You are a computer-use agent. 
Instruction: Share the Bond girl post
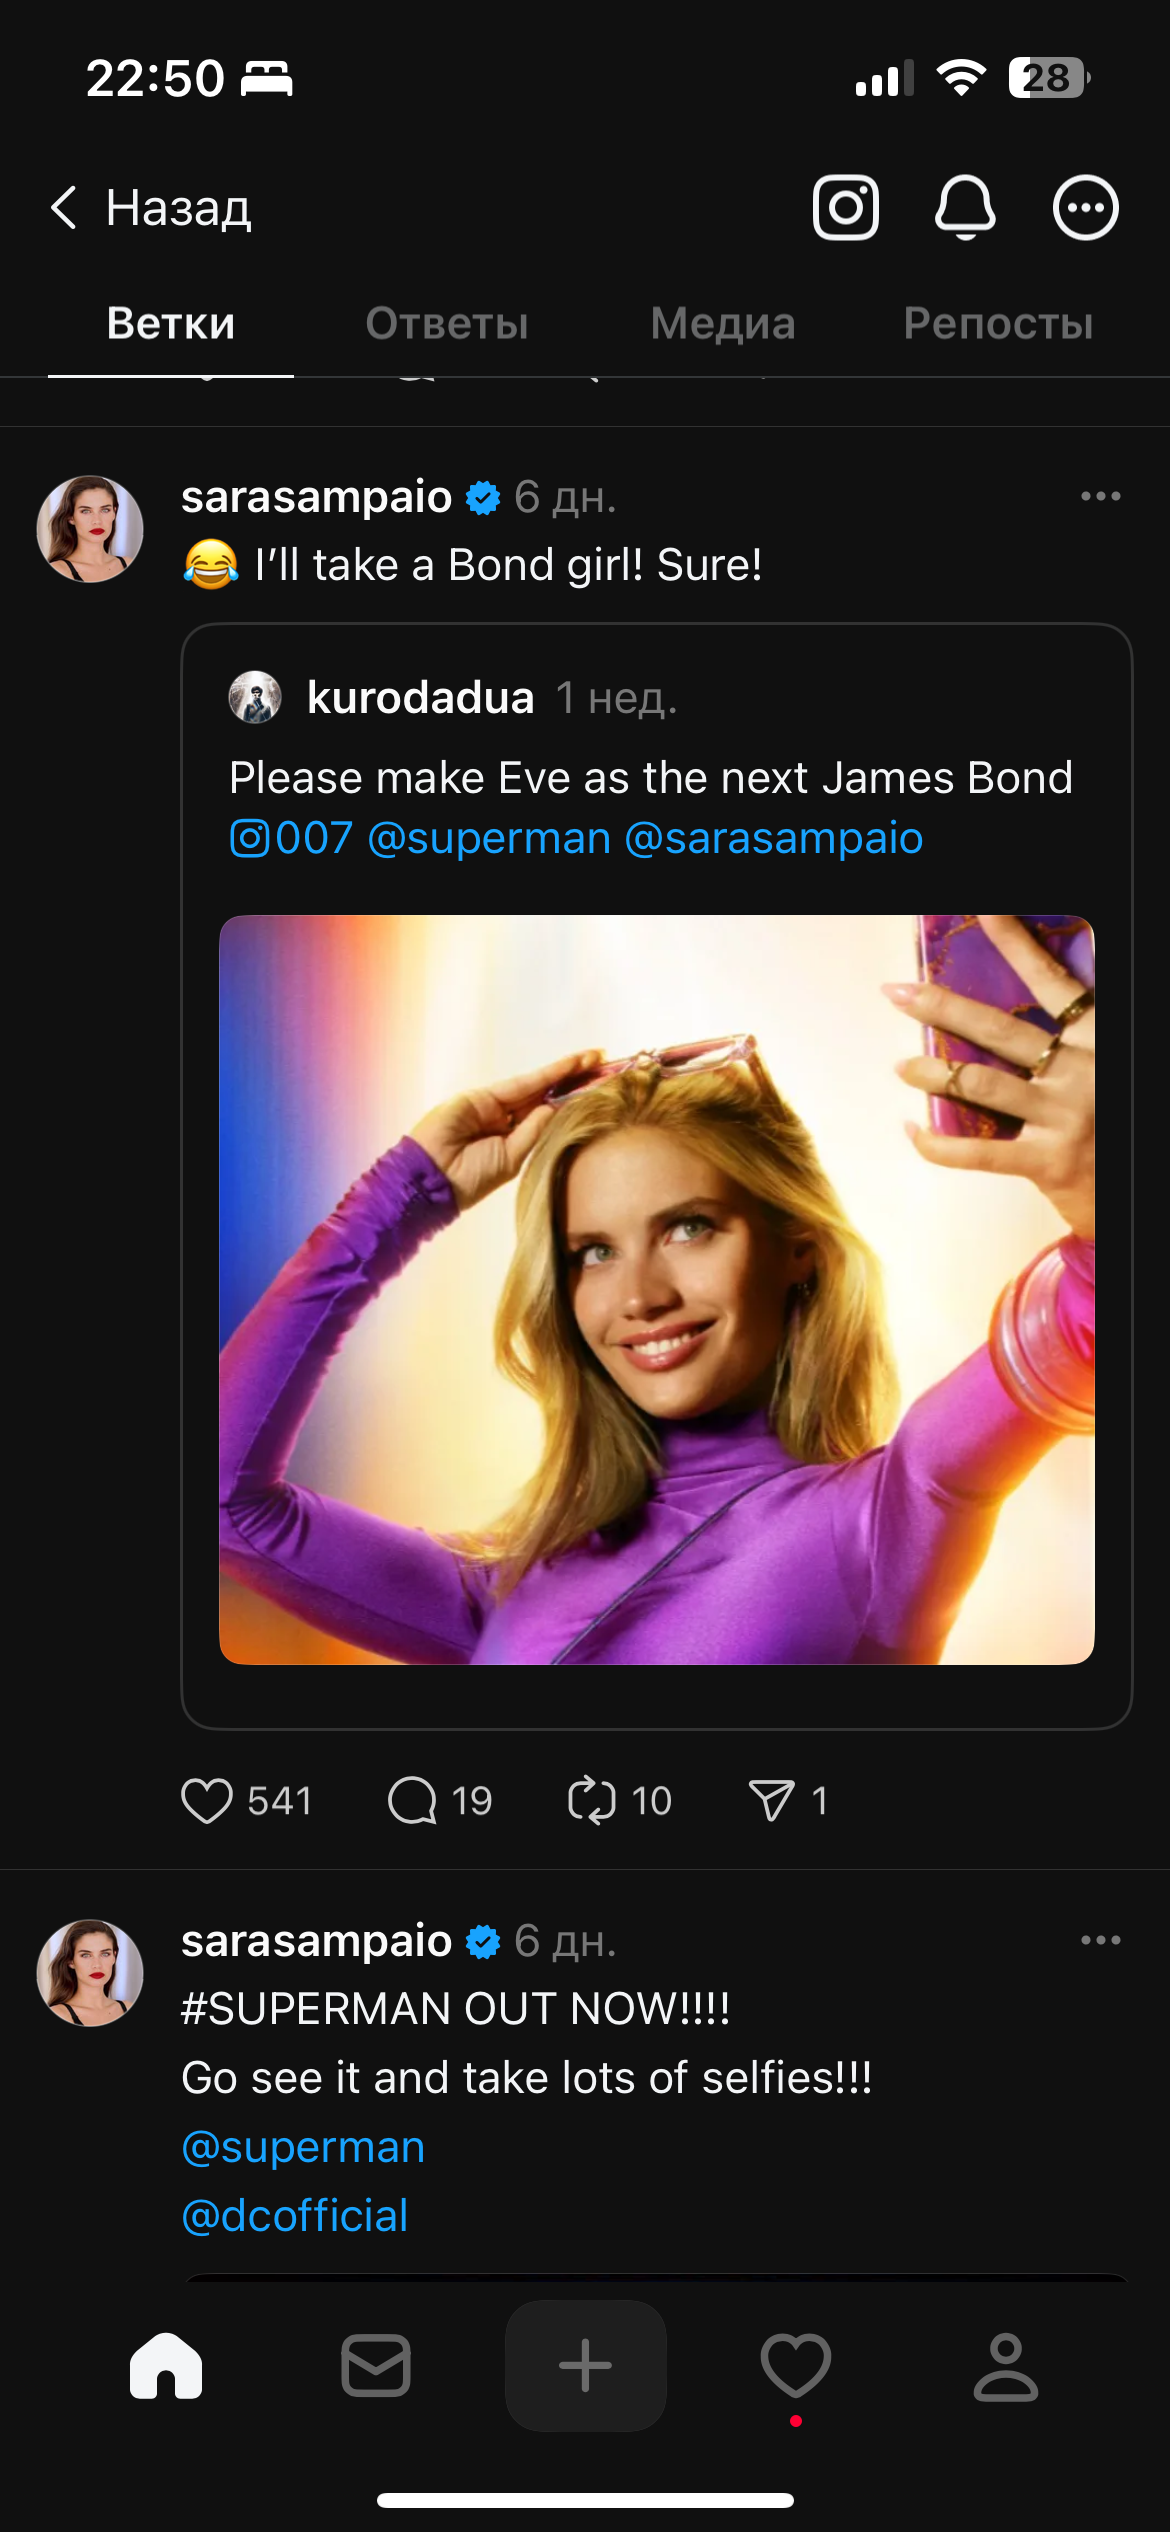click(x=772, y=1801)
